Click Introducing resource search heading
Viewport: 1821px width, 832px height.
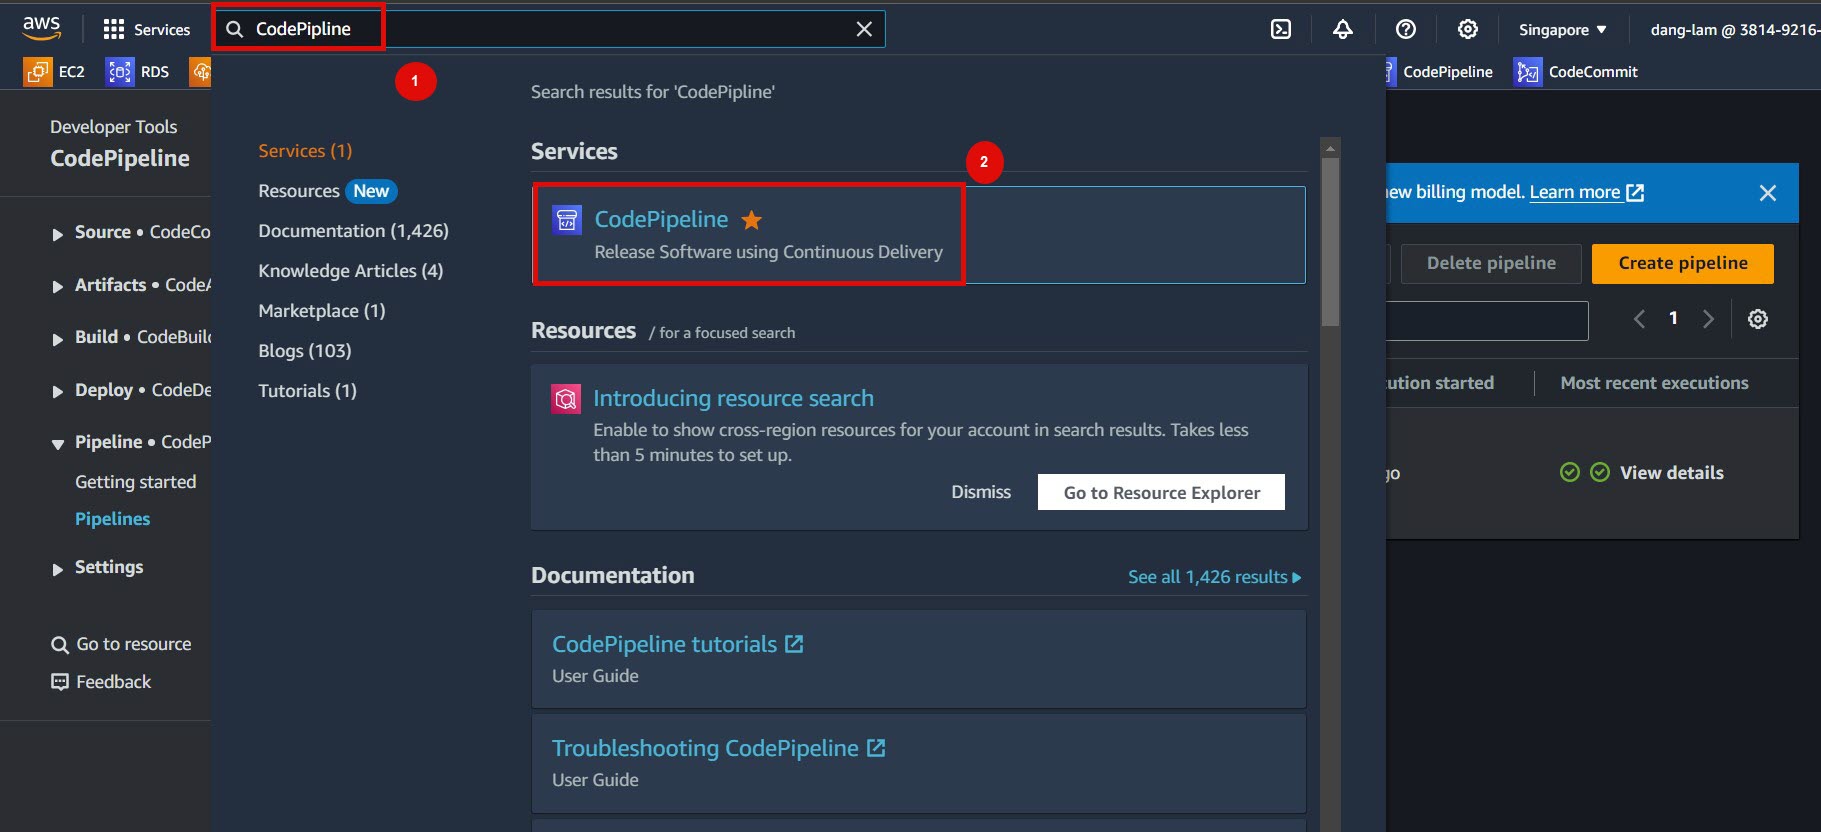click(733, 398)
